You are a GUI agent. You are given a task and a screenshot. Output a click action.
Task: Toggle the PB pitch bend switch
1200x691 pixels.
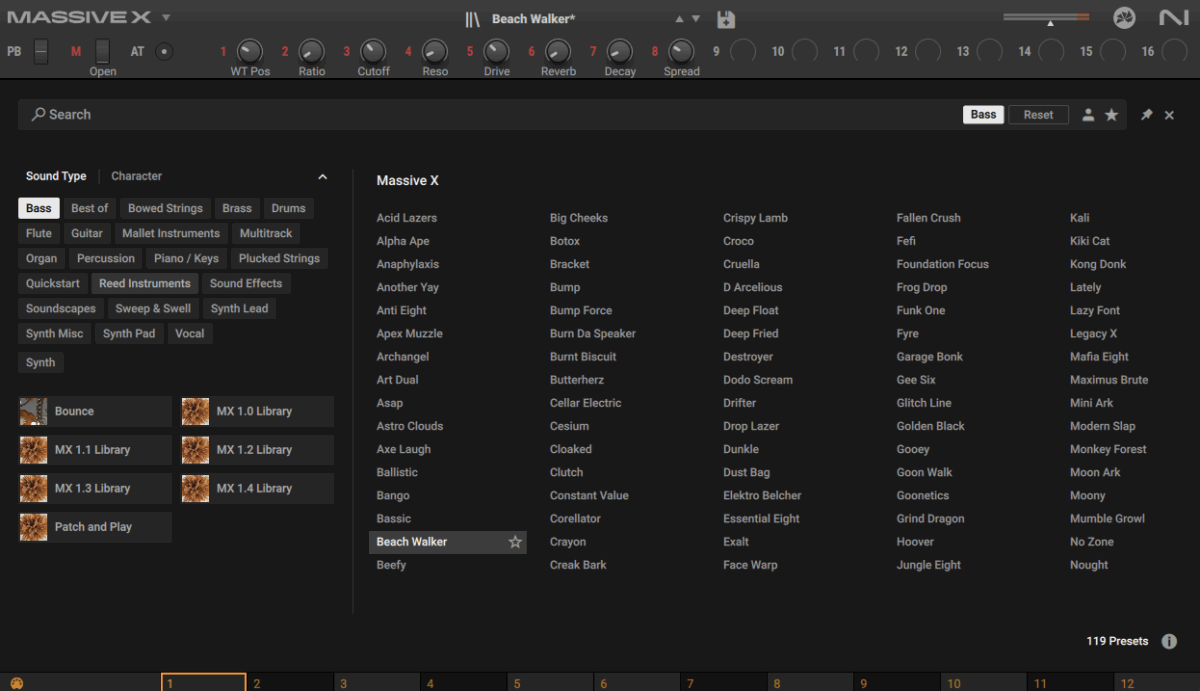(41, 51)
